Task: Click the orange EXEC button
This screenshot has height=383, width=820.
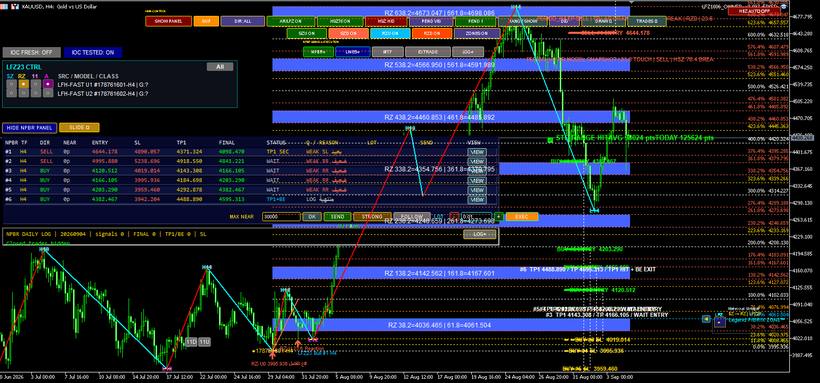Action: click(x=522, y=217)
